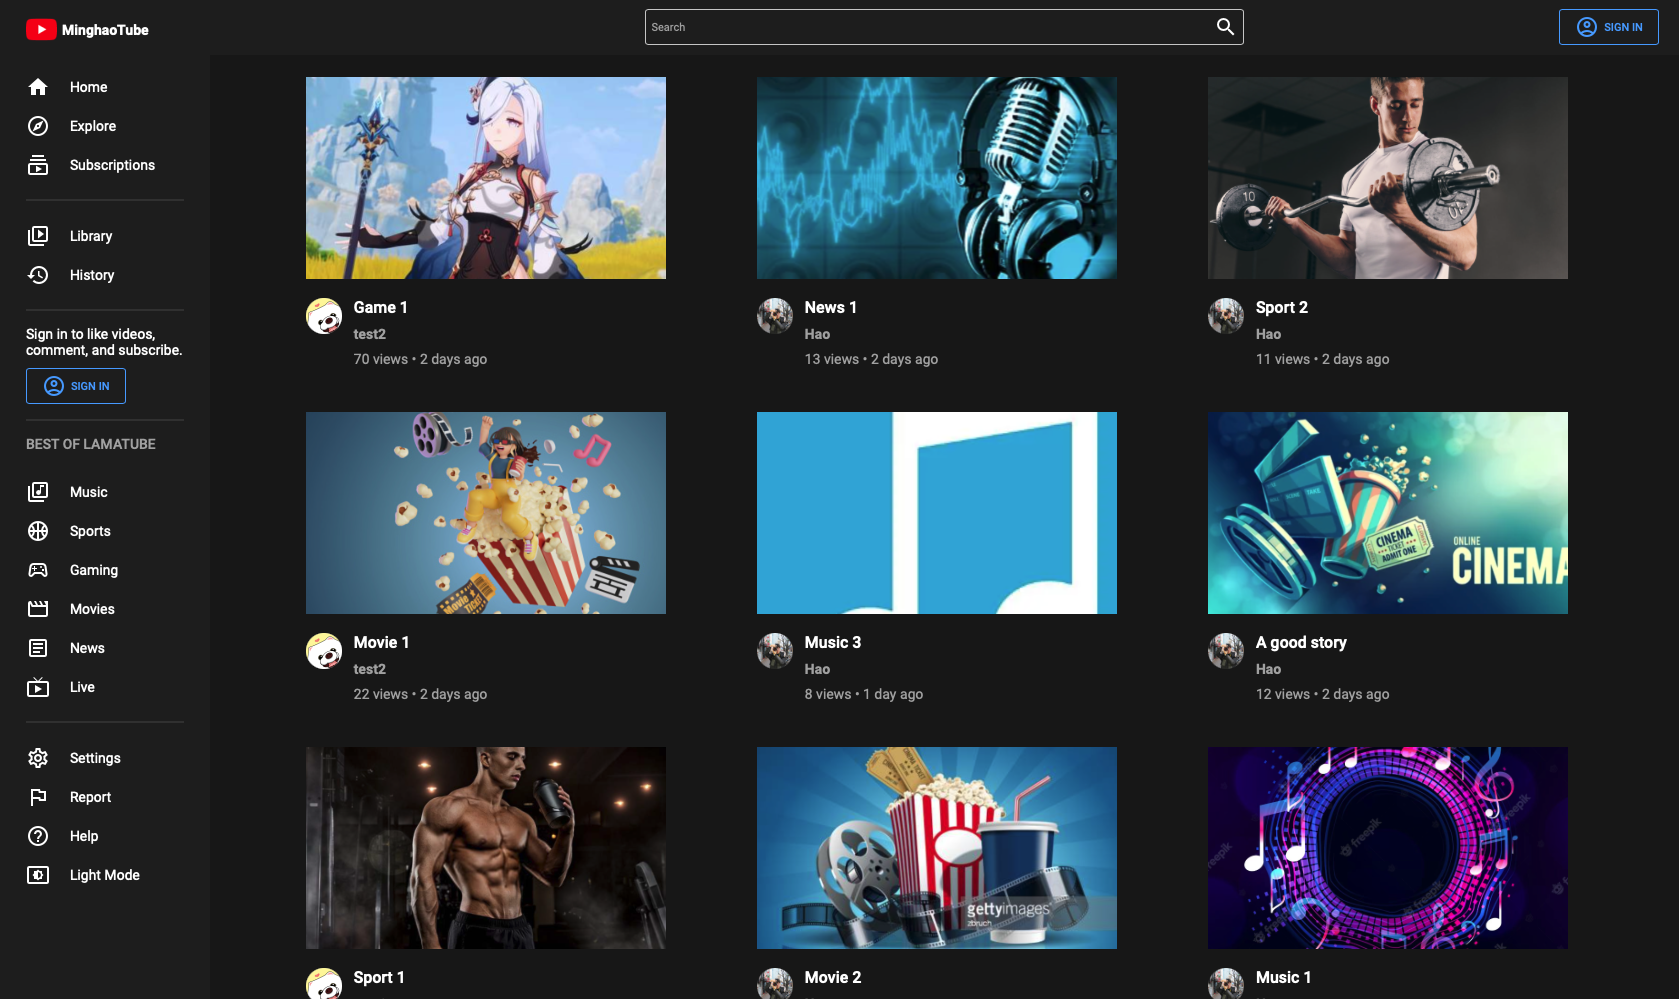Screen dimensions: 1679x999
Task: Play the Movie 2 popcorn thumbnail
Action: [937, 848]
